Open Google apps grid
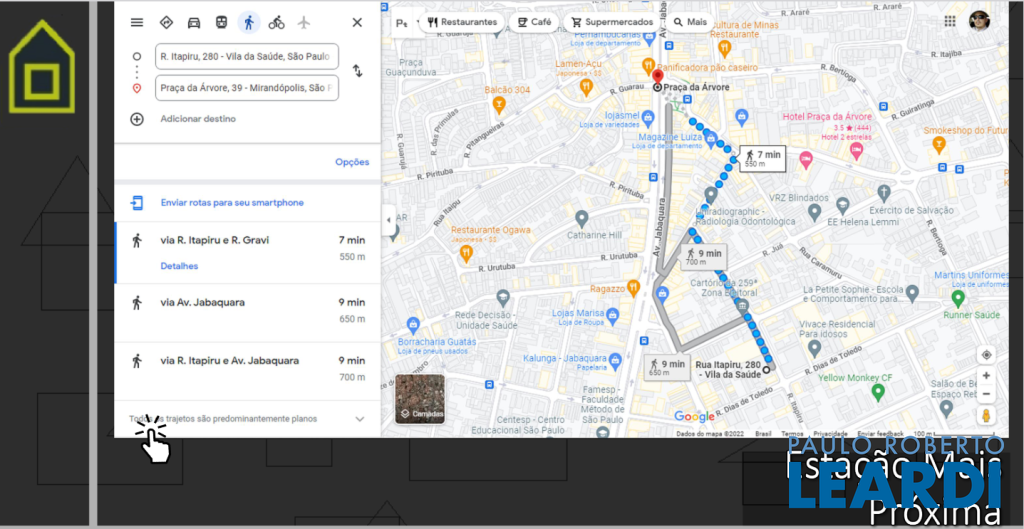This screenshot has width=1024, height=529. [950, 21]
